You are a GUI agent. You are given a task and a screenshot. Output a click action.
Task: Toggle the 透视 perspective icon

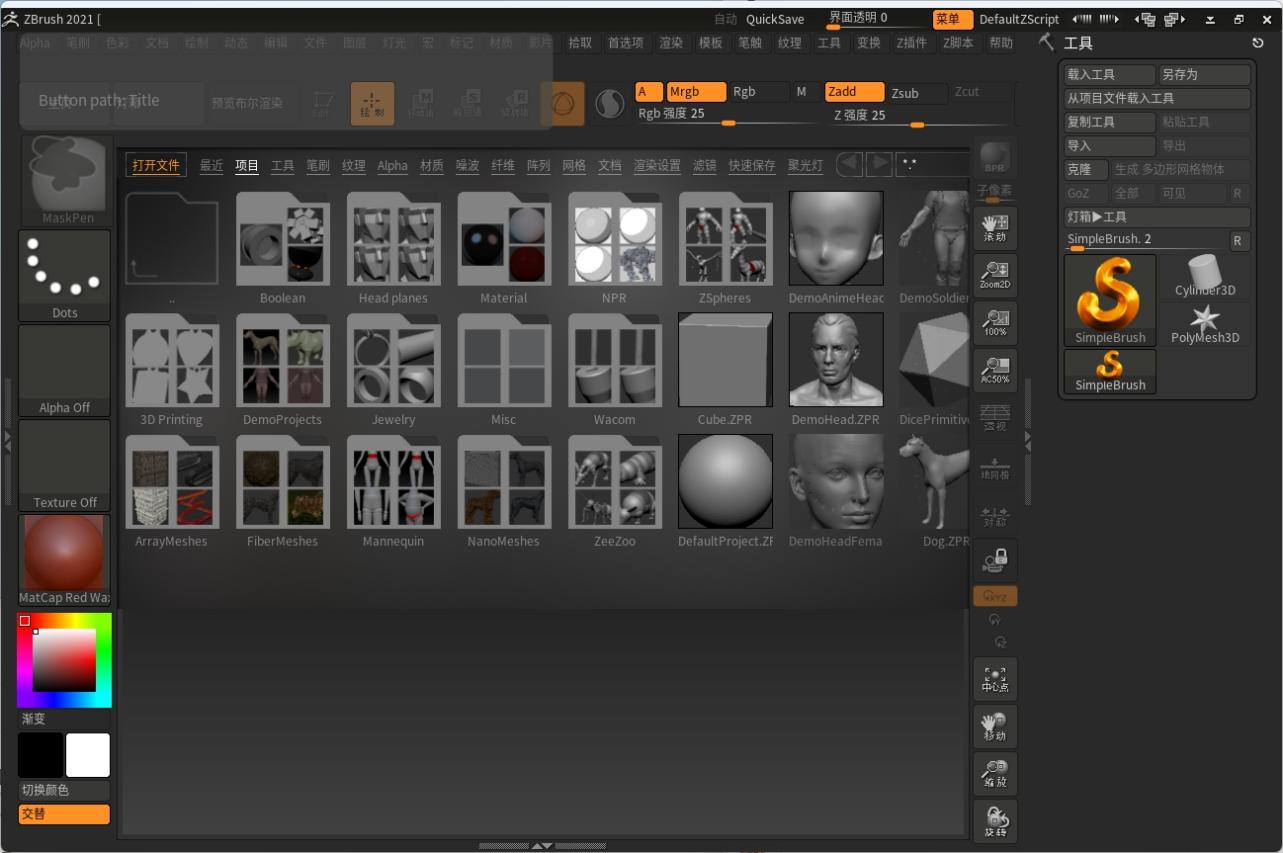(x=994, y=417)
